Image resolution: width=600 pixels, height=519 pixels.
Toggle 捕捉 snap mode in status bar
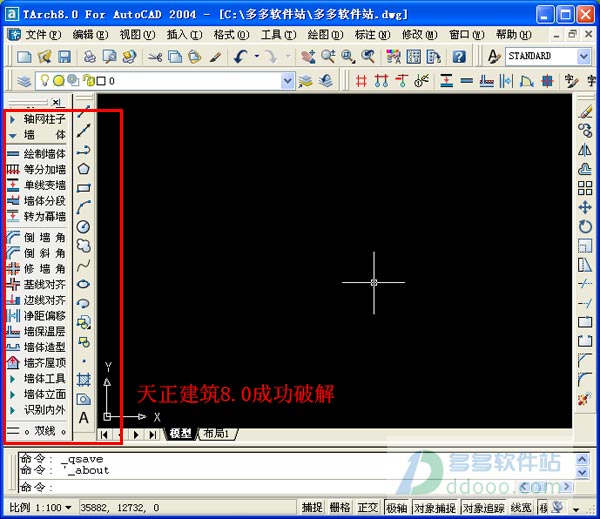[312, 508]
